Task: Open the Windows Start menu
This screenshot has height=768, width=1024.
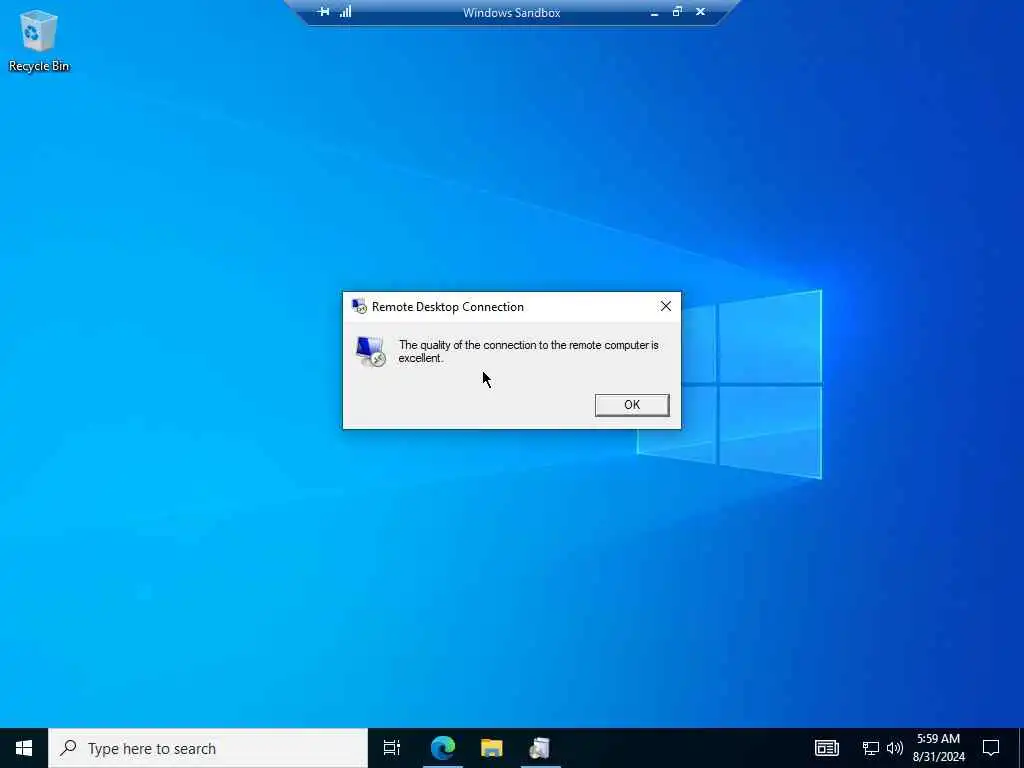Action: click(x=24, y=748)
